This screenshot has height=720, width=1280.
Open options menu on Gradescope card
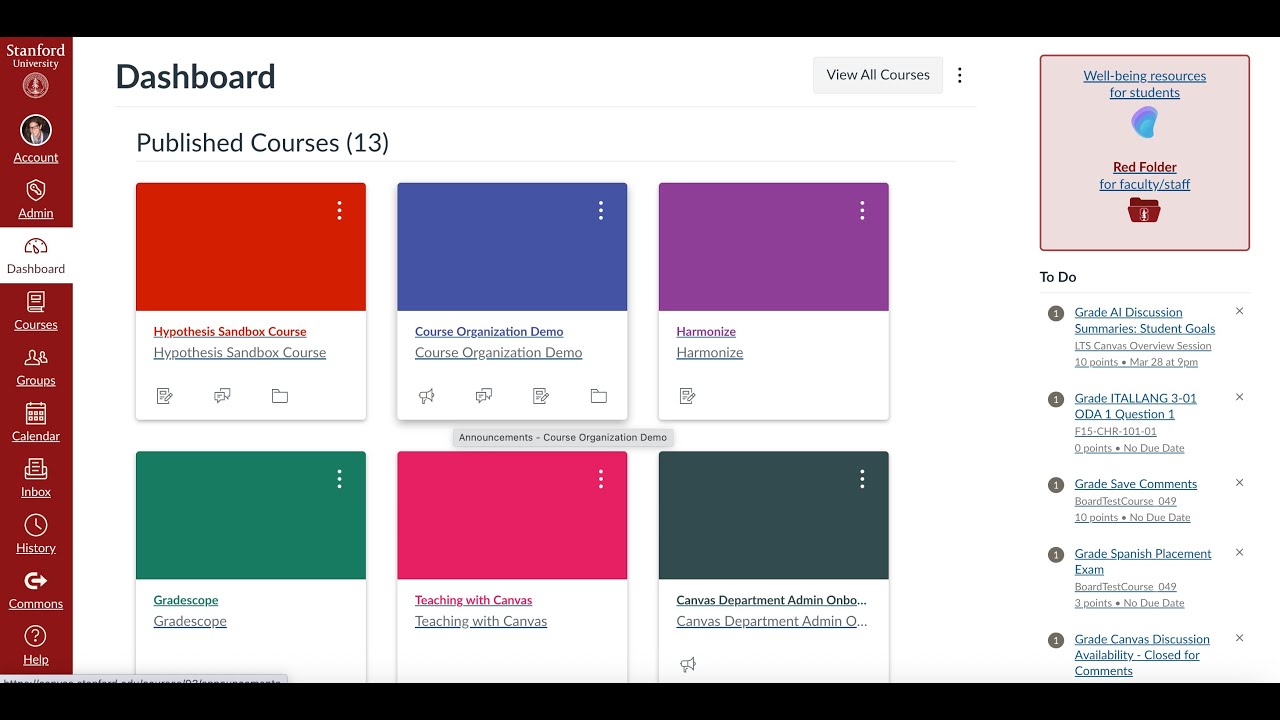[x=340, y=479]
